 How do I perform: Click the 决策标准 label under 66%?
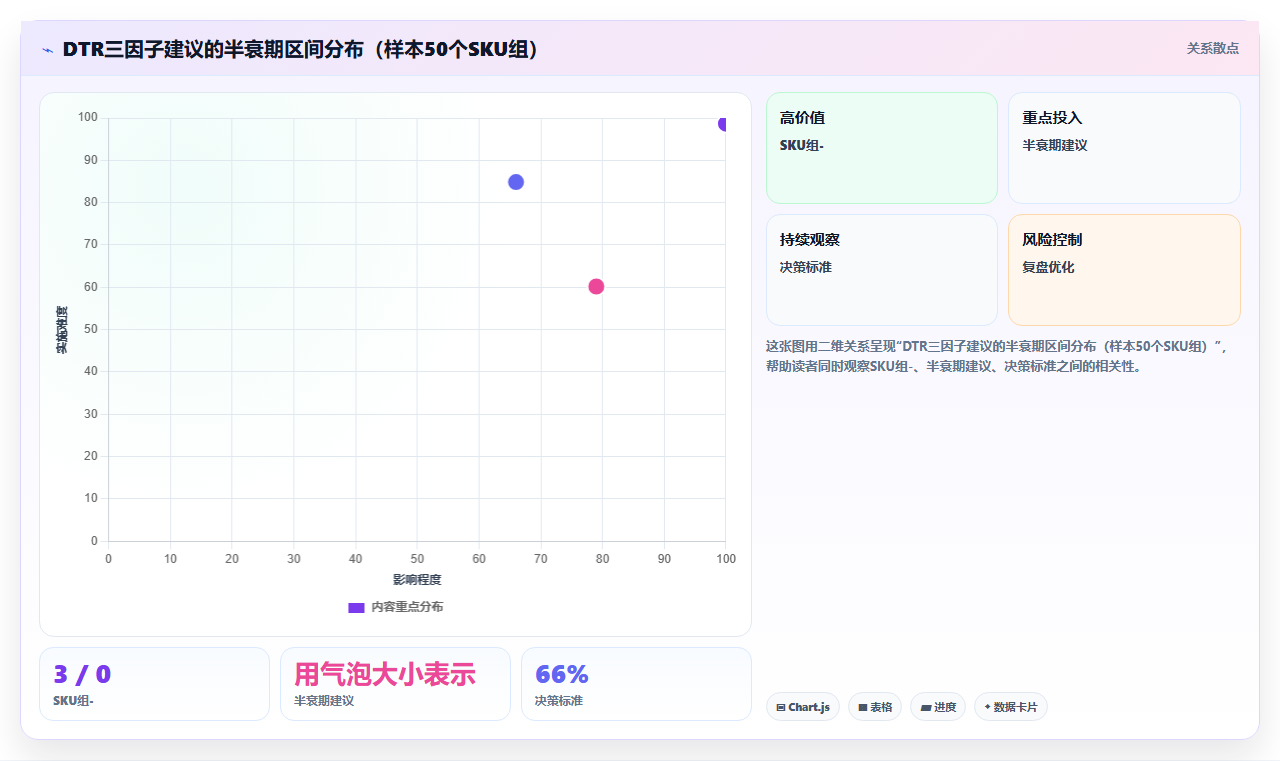[x=559, y=701]
